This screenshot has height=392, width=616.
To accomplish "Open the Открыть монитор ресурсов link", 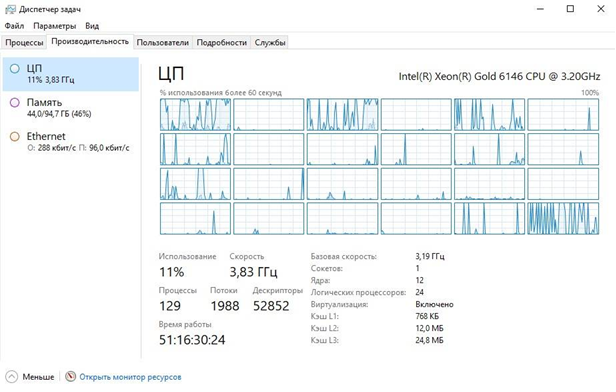I will (130, 377).
